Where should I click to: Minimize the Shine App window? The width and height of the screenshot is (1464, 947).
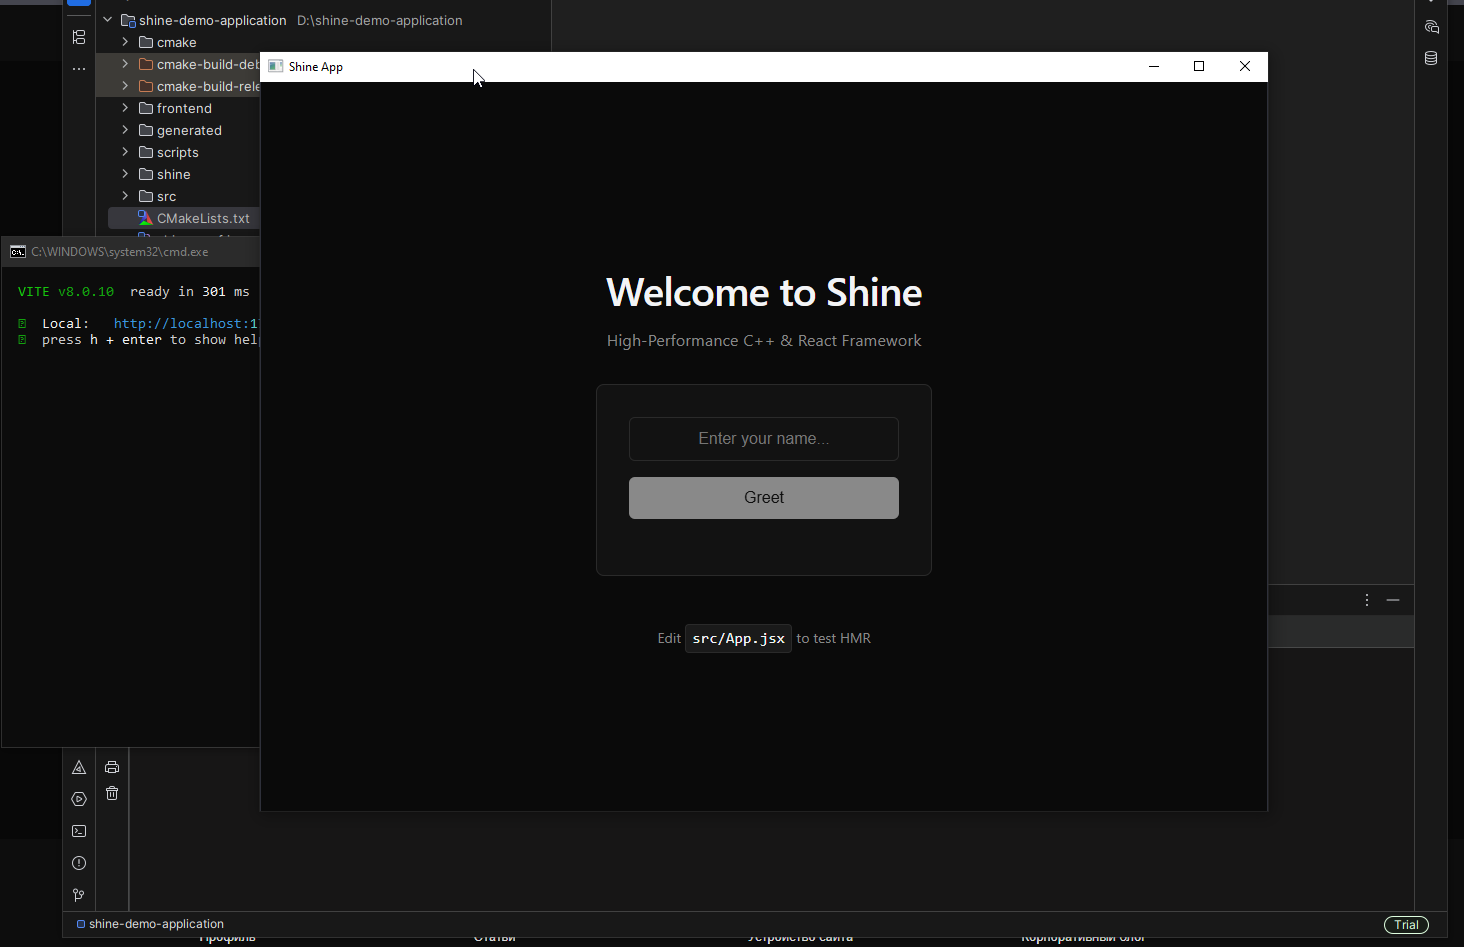(x=1154, y=66)
